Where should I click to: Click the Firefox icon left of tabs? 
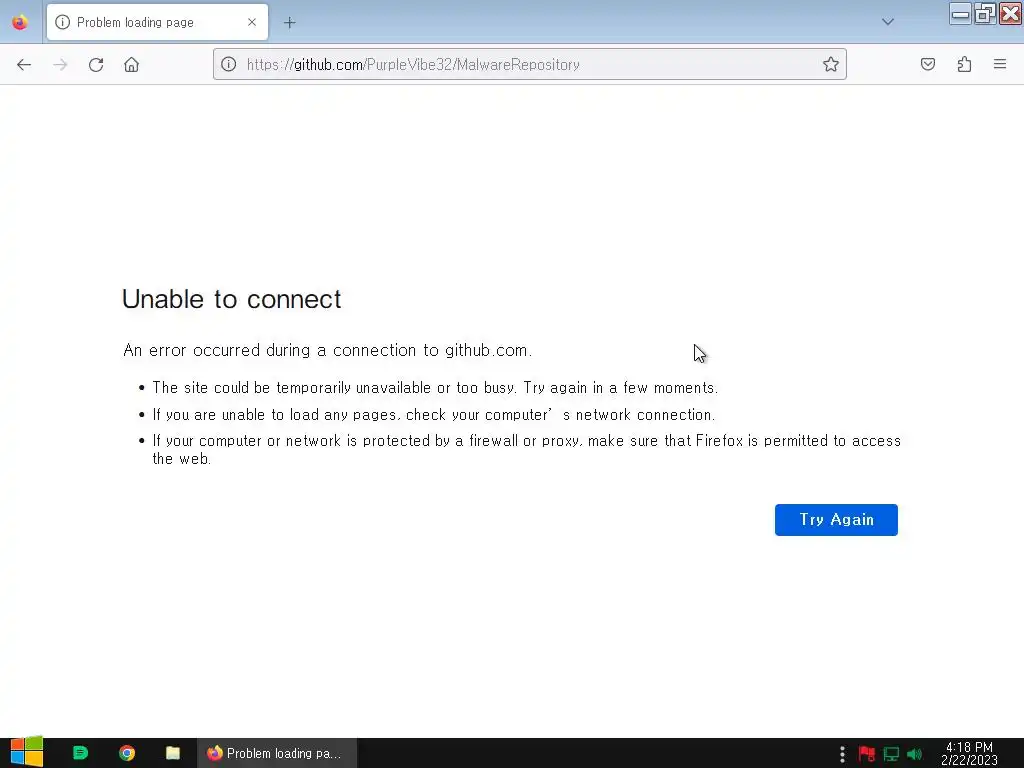[x=20, y=22]
